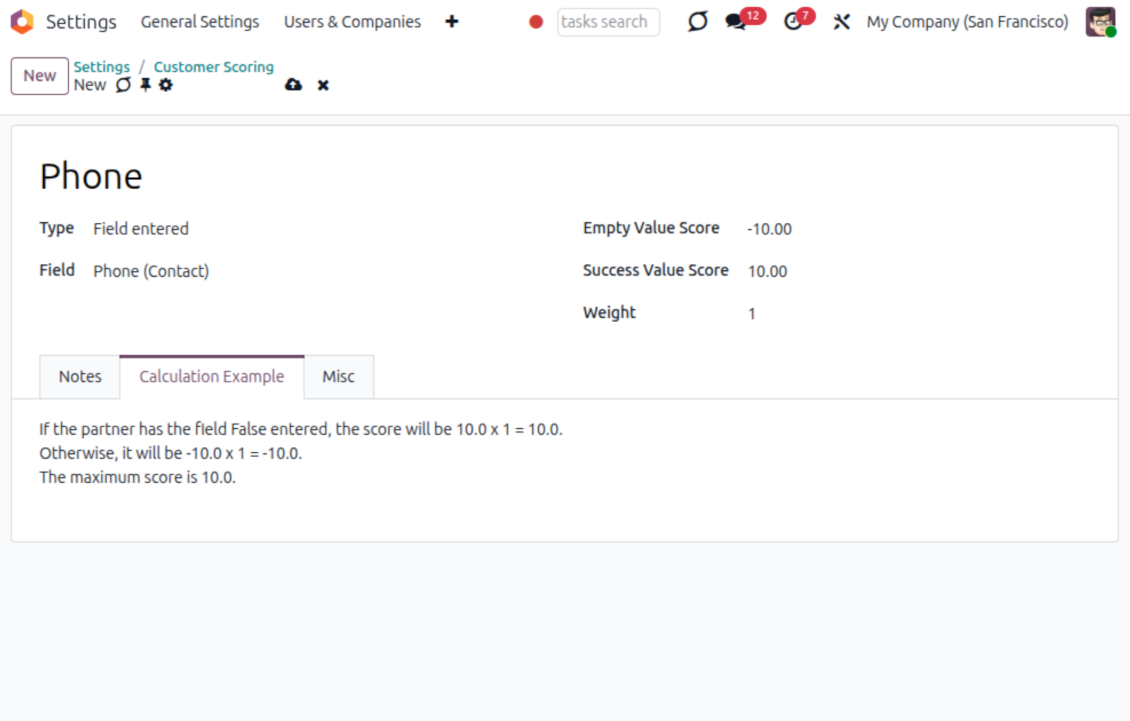Screen dimensions: 1130x721
Task: Open the My Company (San Francisco) switcher
Action: tap(967, 22)
